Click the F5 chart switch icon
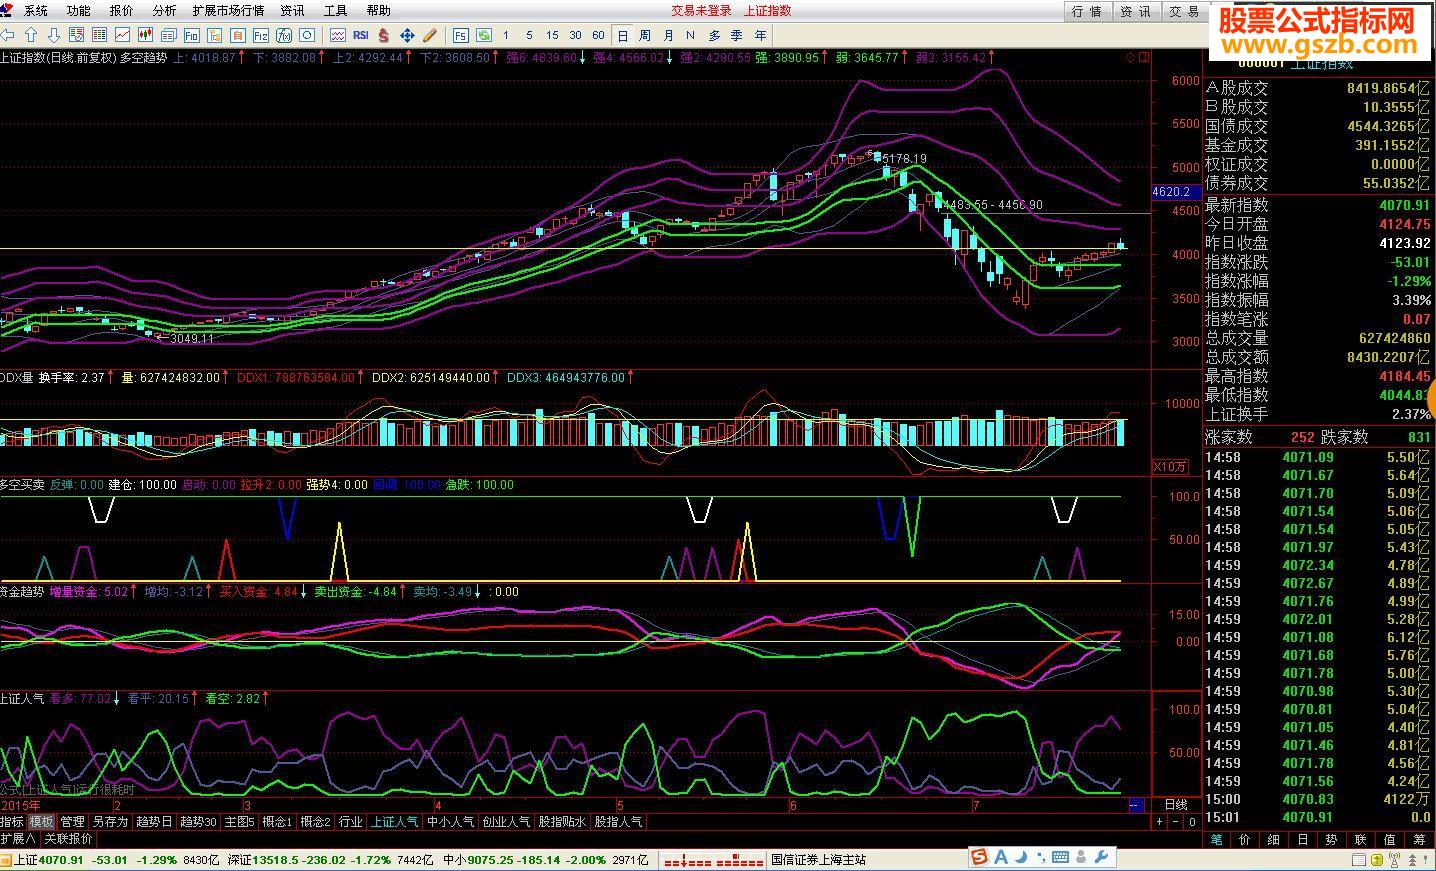The height and width of the screenshot is (871, 1436). click(460, 35)
